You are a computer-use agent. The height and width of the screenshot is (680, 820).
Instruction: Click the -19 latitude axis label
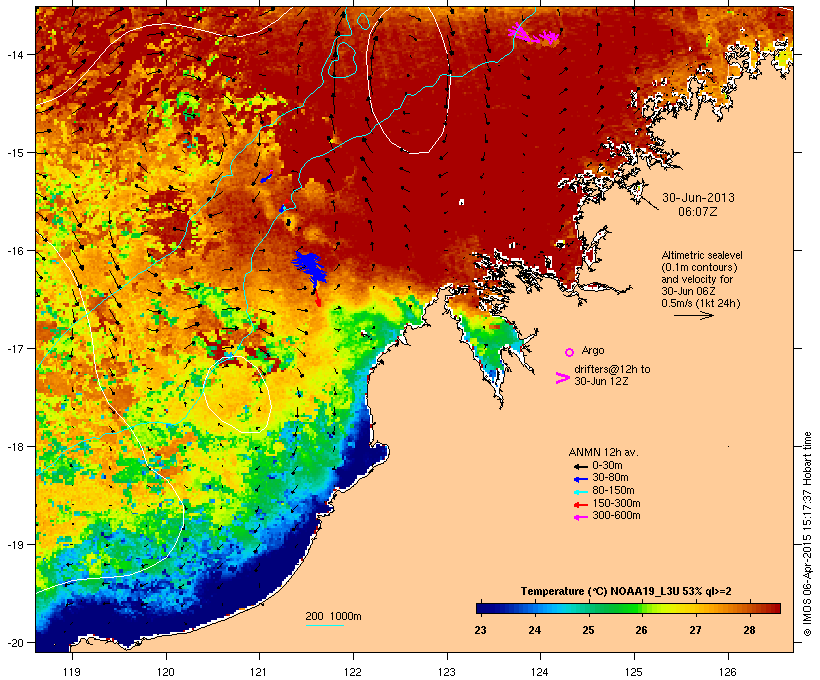[14, 545]
